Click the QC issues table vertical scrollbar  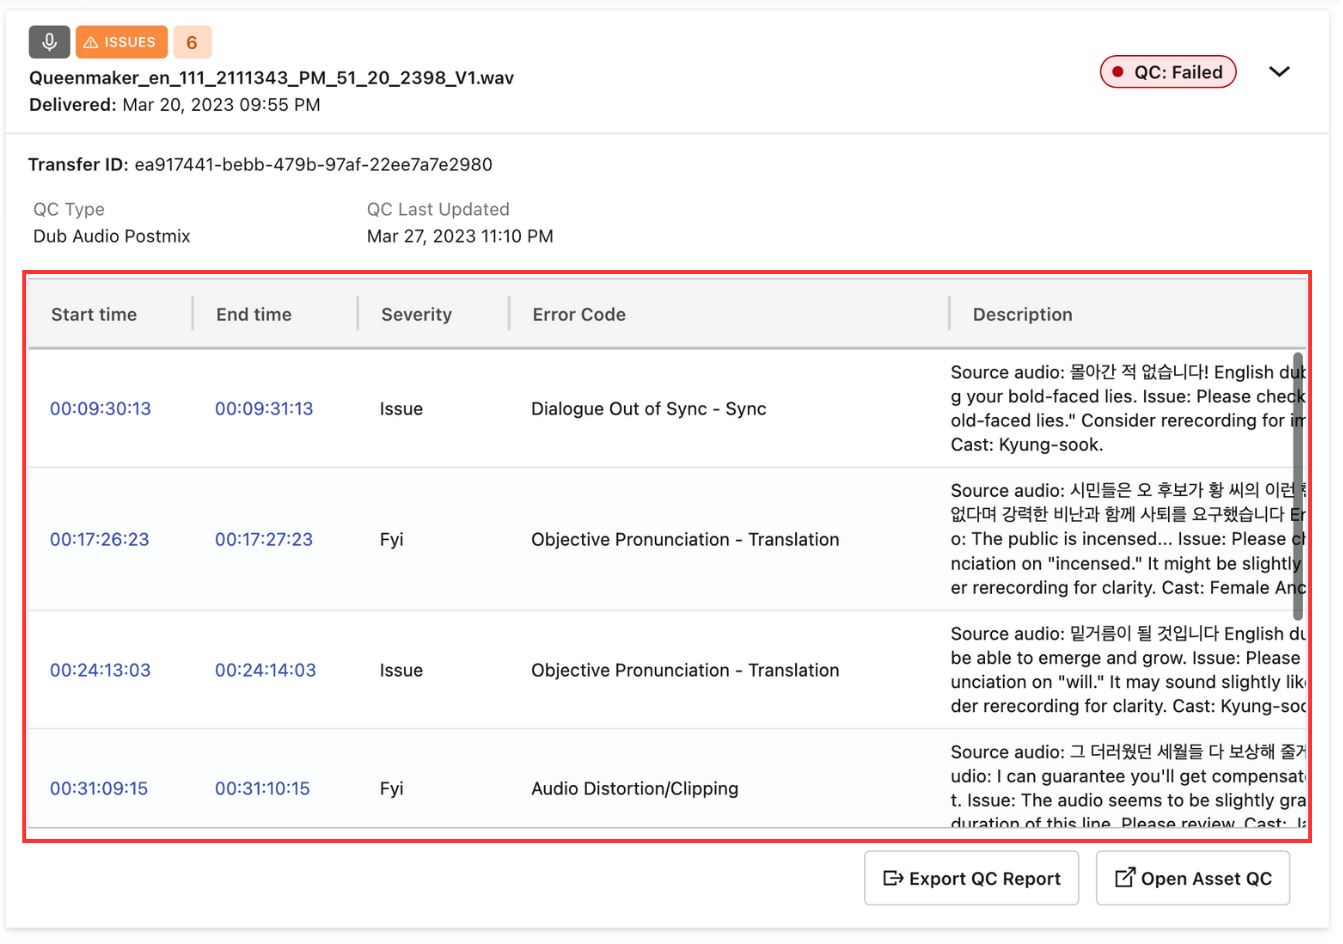point(1298,486)
